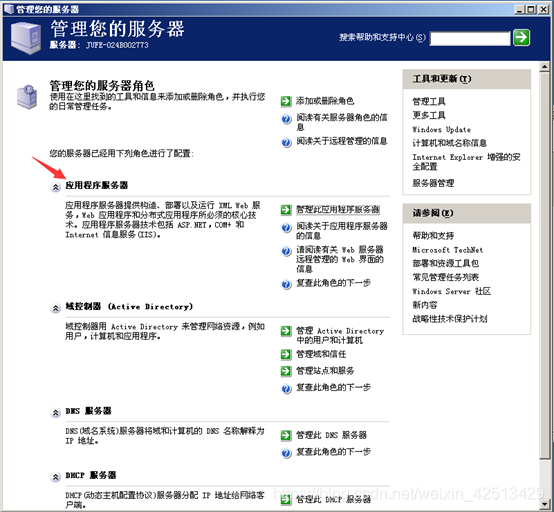Click help icon for 复查此角色的下一步 under 应用程序服务器
This screenshot has width=554, height=512.
coord(286,284)
